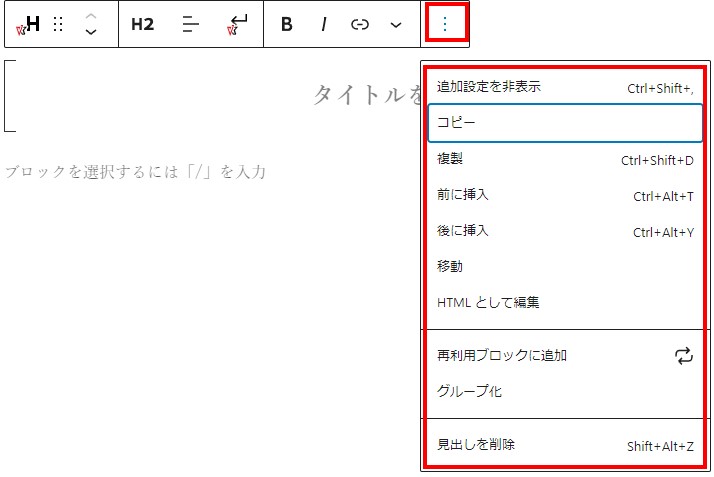Toggle bold formatting
This screenshot has width=714, height=477.
(287, 25)
